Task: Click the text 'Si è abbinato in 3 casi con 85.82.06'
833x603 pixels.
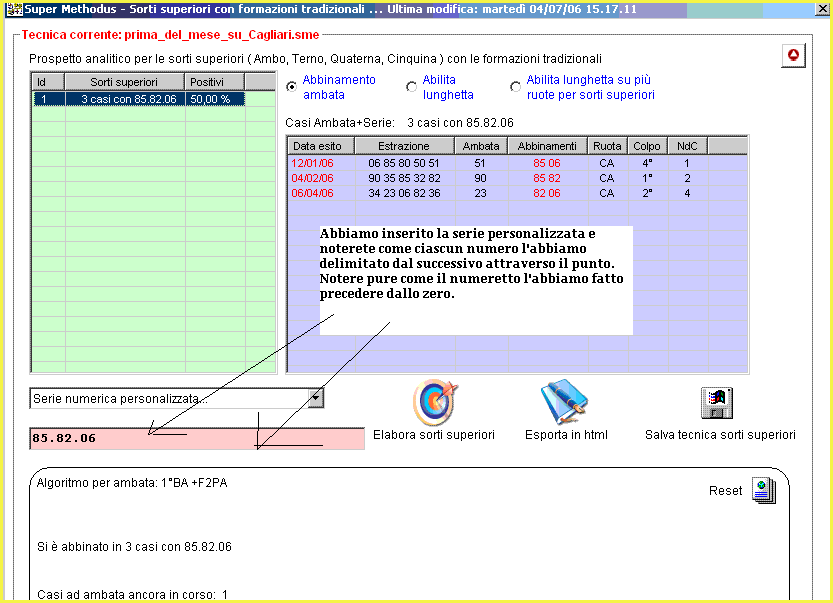Action: click(134, 547)
